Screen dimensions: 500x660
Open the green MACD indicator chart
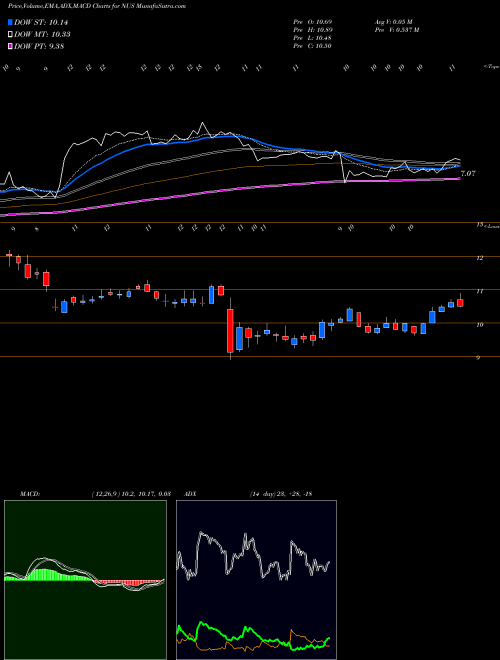pyautogui.click(x=85, y=580)
